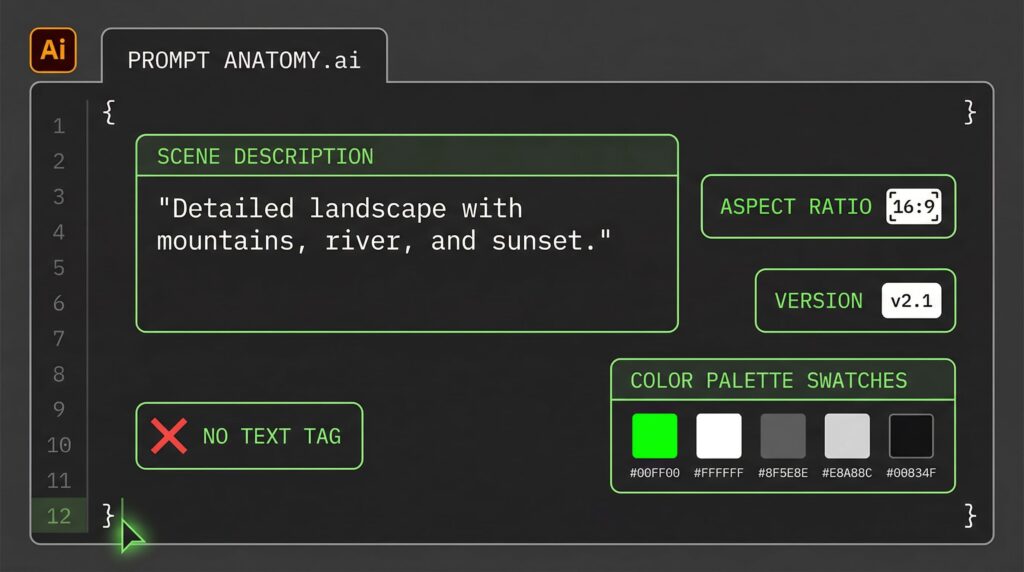Switch to the PROMPT ANATOMY.ai tab

pos(244,60)
